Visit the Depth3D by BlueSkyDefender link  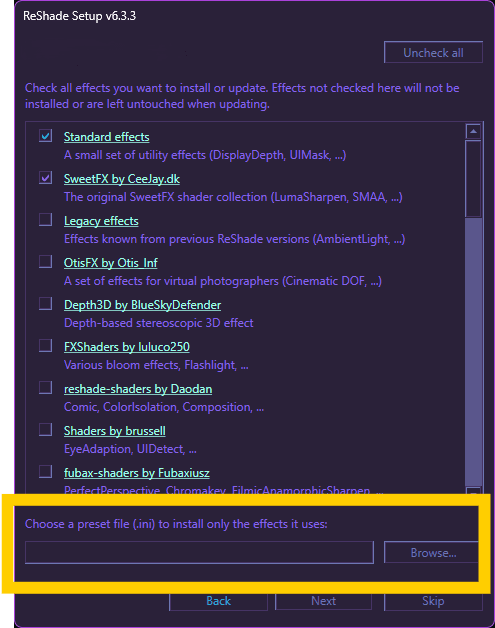pyautogui.click(x=142, y=305)
